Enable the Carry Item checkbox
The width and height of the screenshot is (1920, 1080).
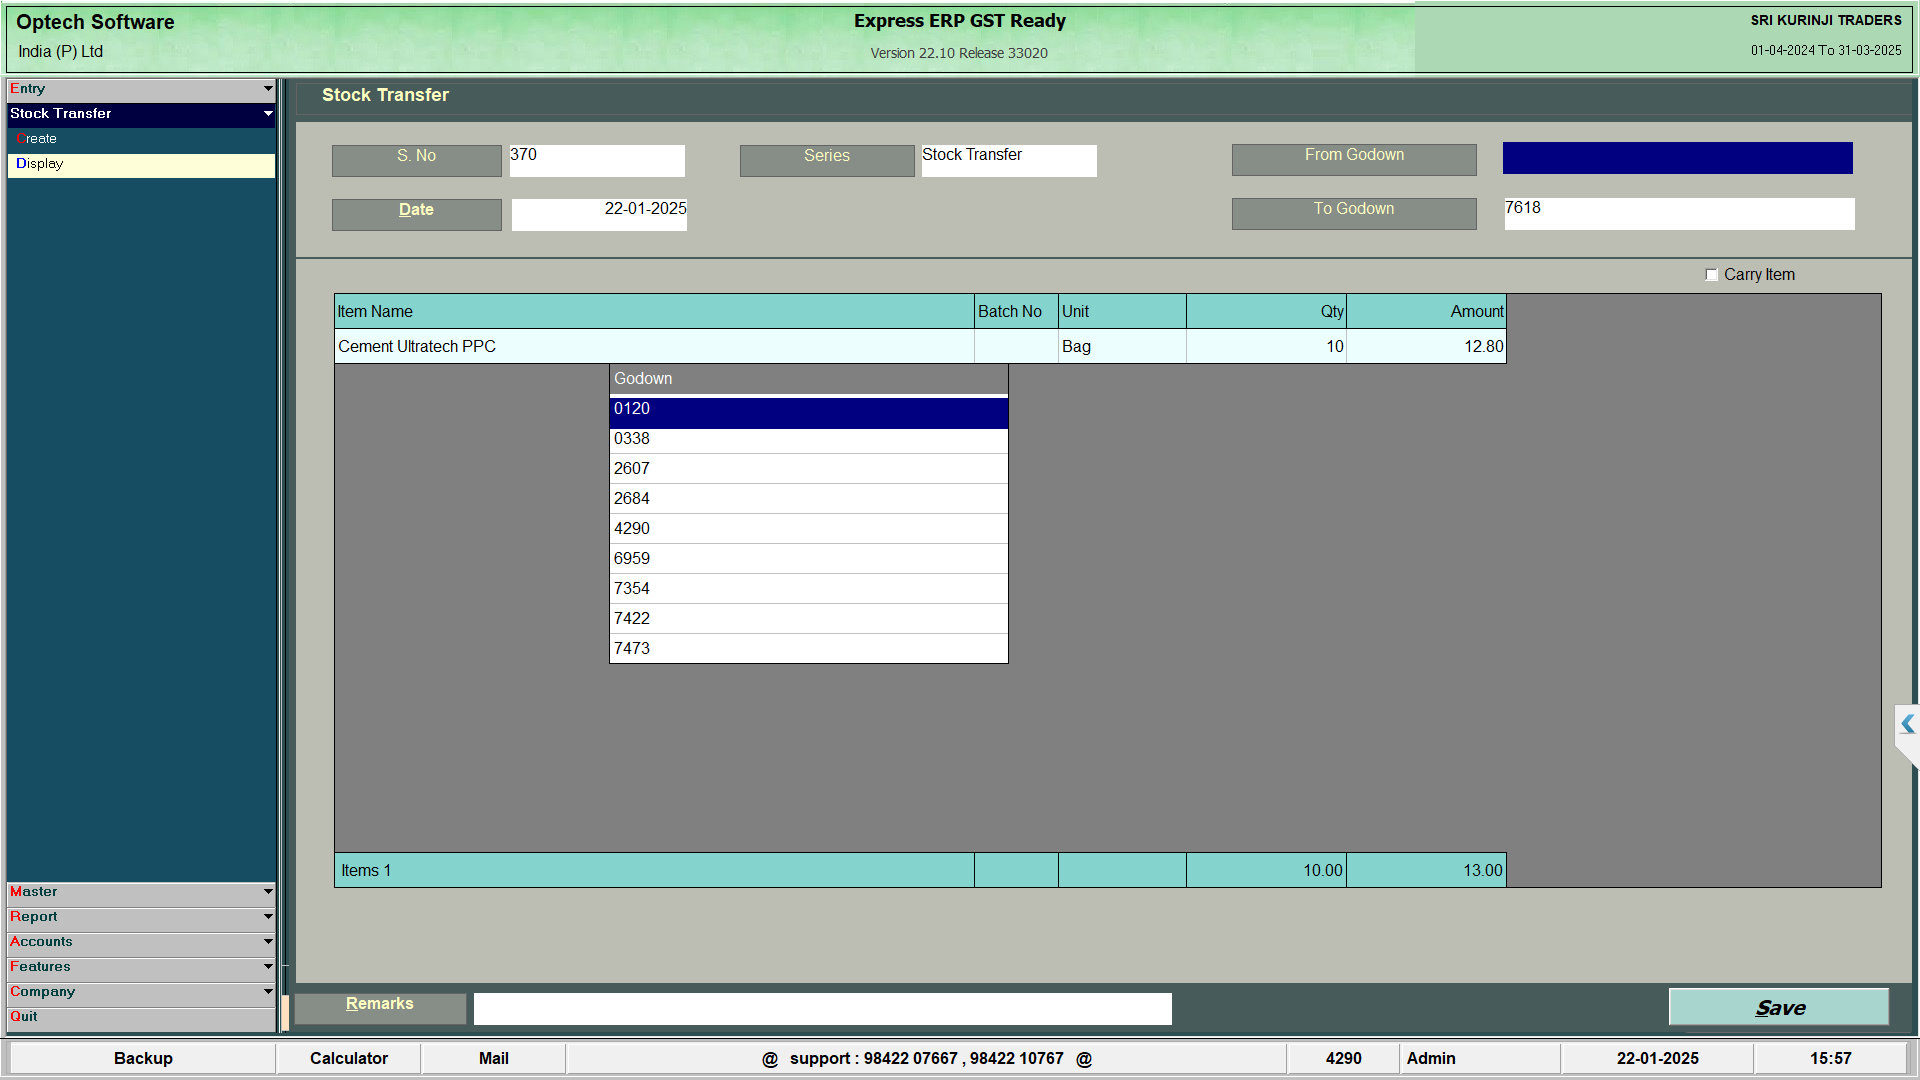pos(1711,275)
